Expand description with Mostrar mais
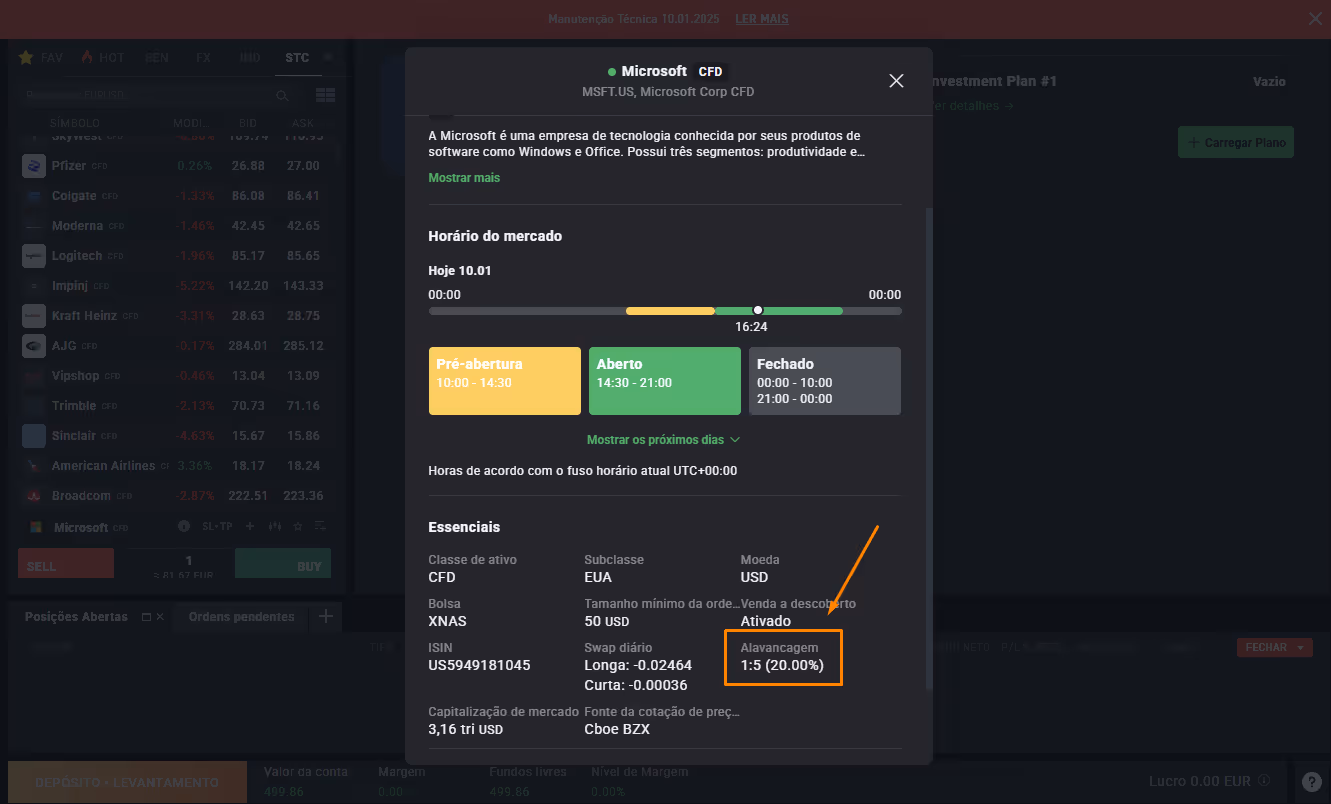 coord(464,177)
